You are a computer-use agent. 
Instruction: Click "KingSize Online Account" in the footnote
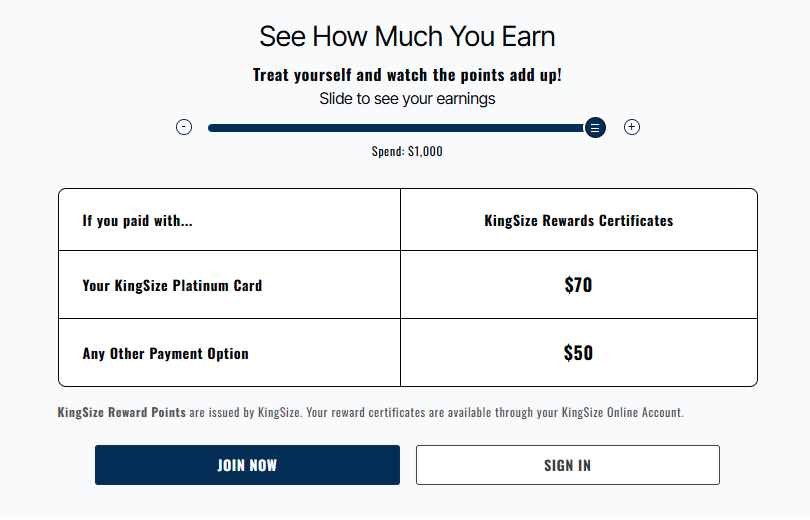coord(621,412)
